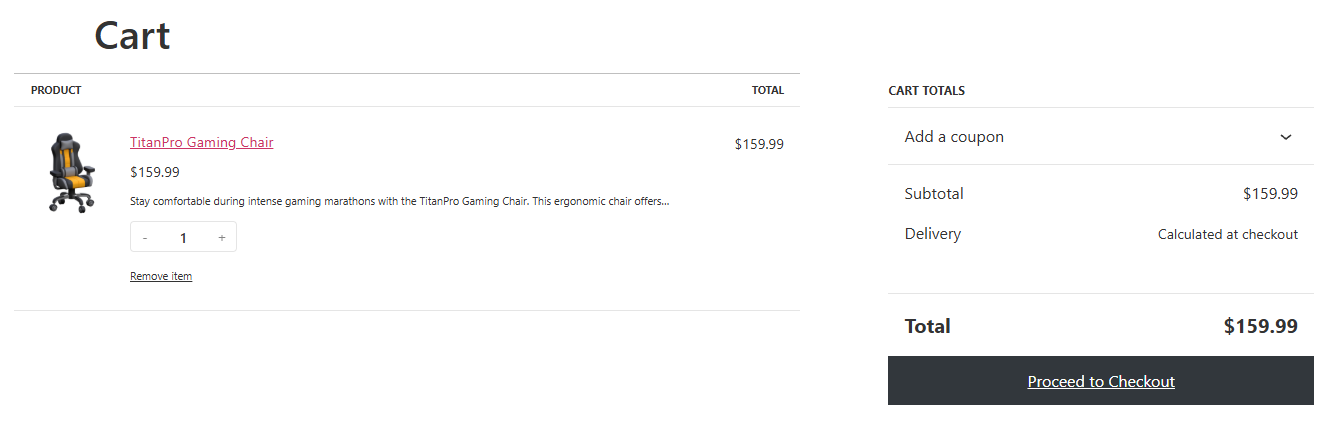Viewport: 1325px width, 433px height.
Task: Click the TitanPro chair description text
Action: pos(399,201)
